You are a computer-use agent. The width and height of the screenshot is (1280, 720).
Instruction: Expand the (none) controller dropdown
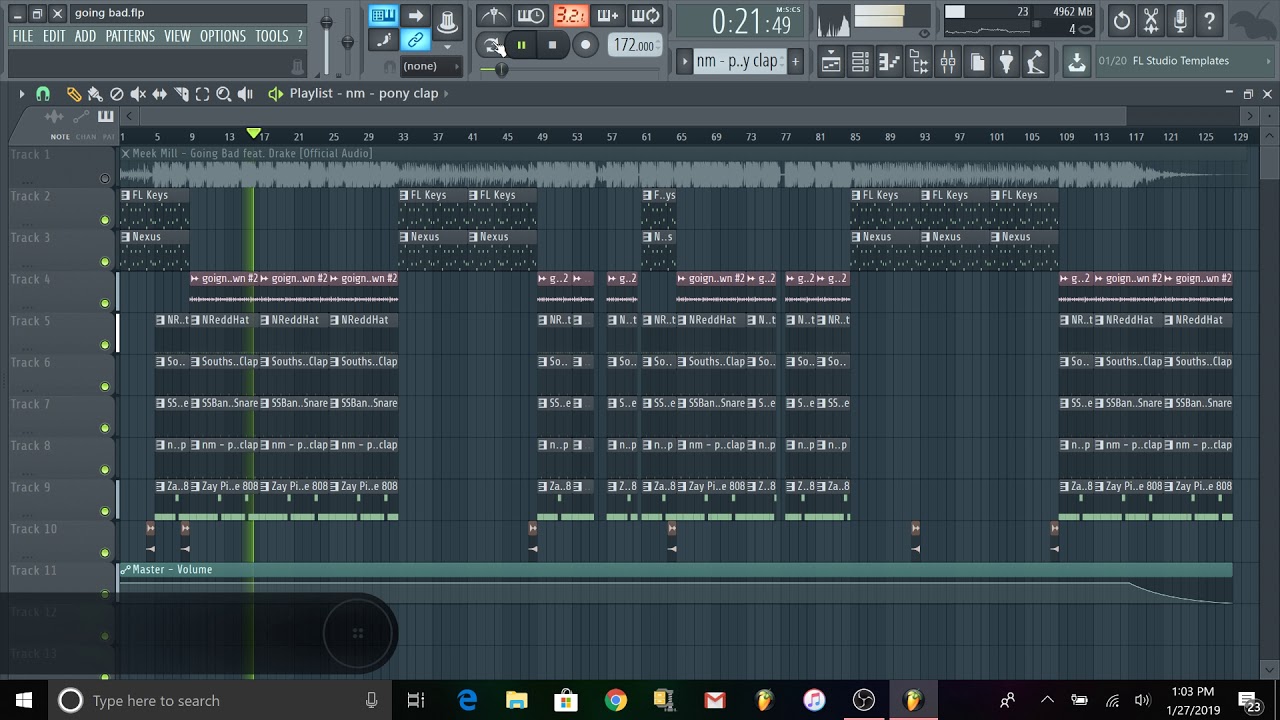pyautogui.click(x=430, y=67)
